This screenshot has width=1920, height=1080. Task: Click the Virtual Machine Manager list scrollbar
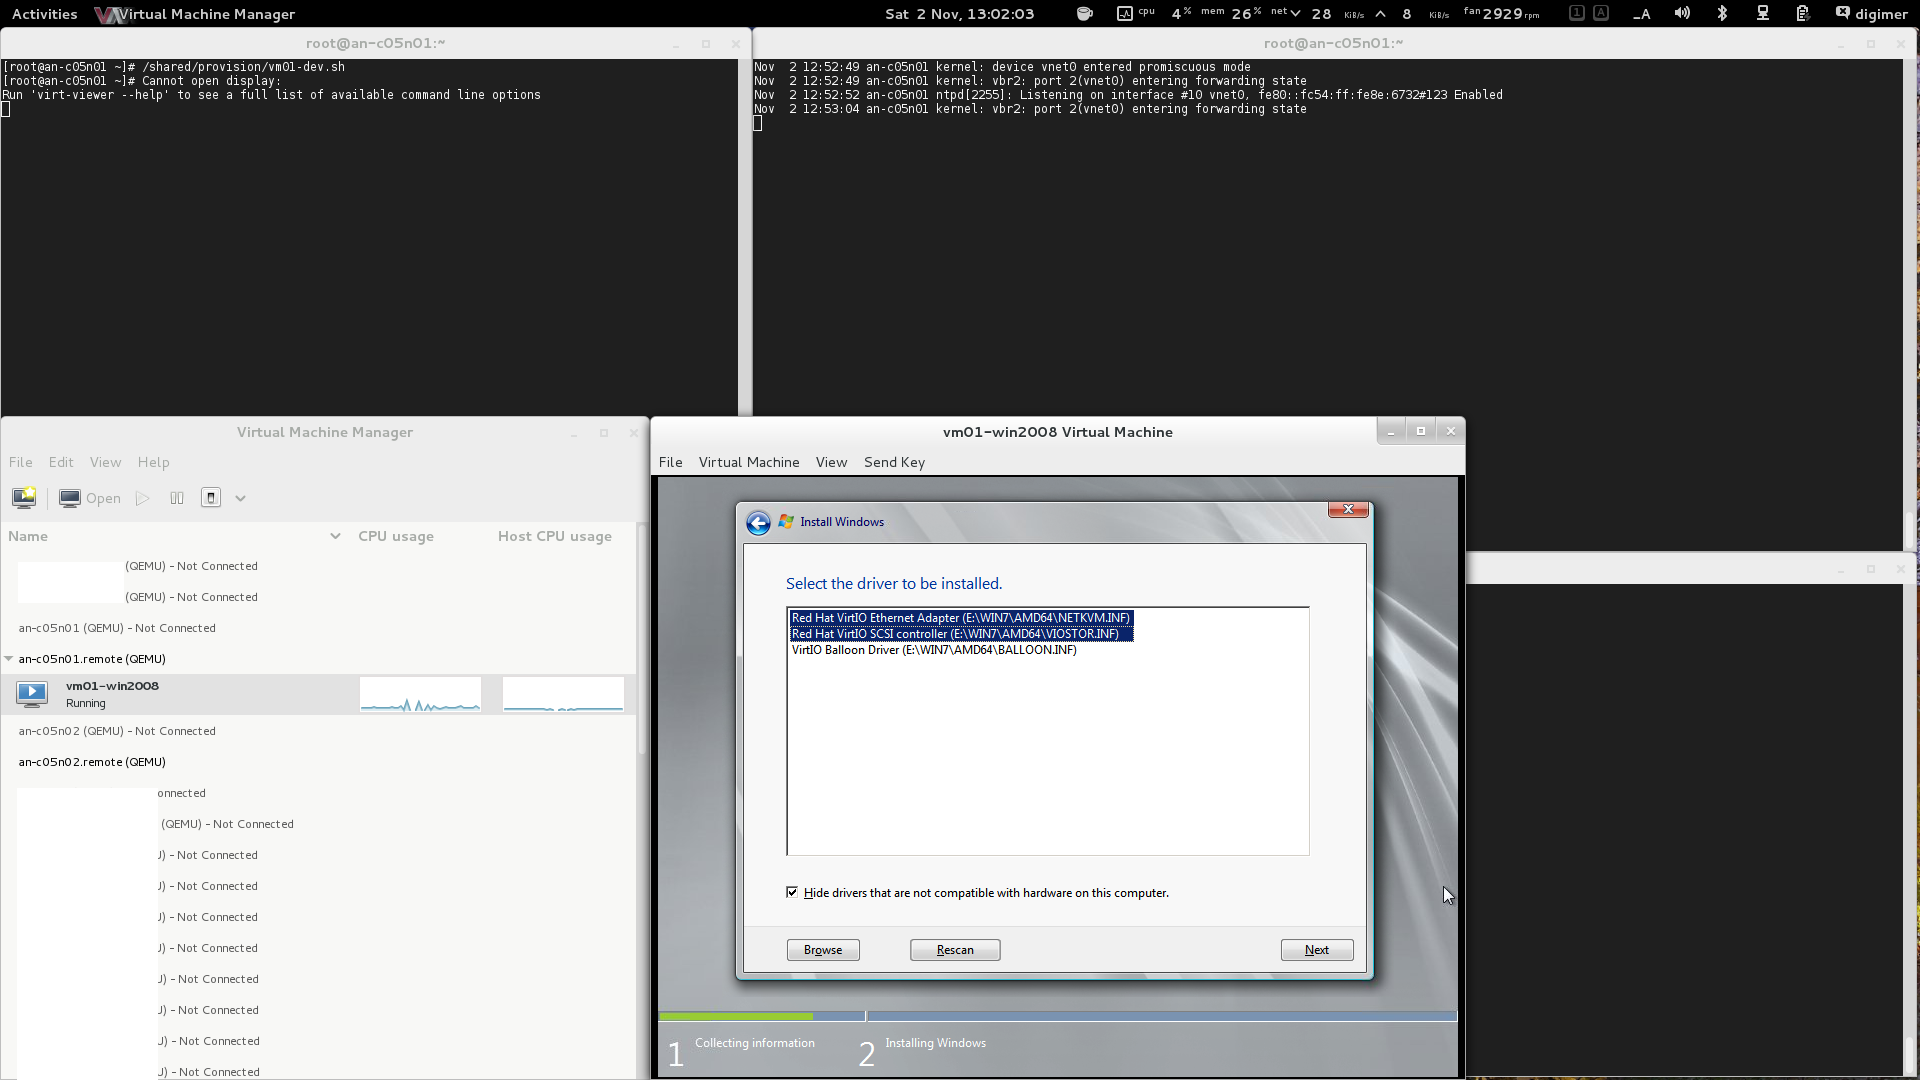[643, 640]
